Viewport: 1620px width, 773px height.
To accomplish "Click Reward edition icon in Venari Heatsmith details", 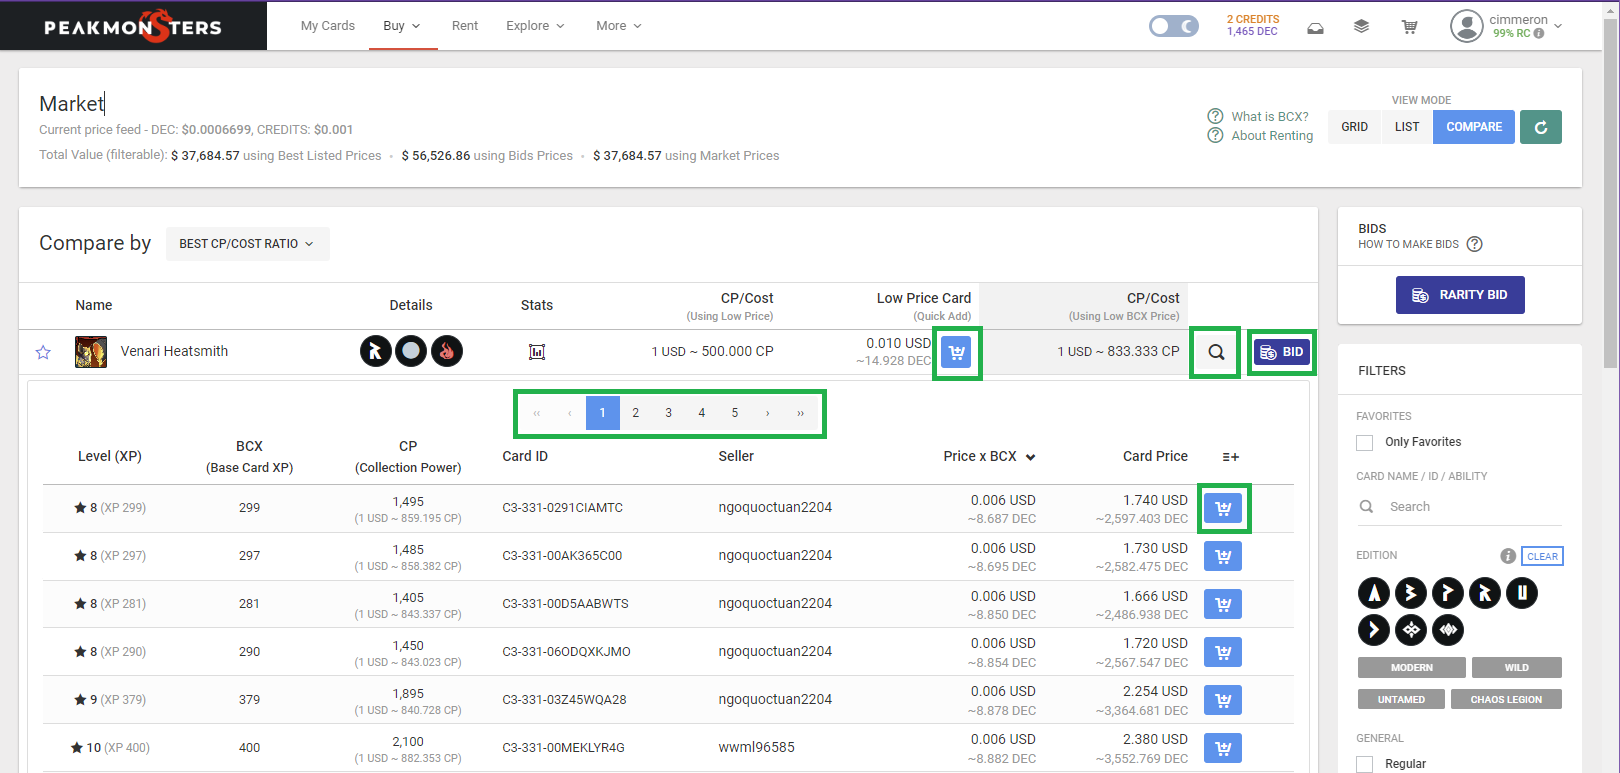I will tap(376, 351).
